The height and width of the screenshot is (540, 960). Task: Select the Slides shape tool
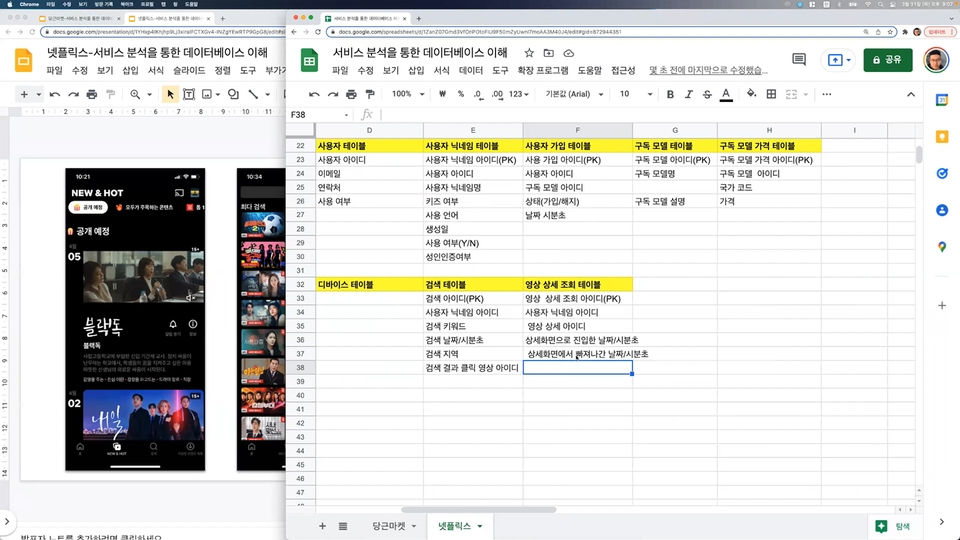click(x=233, y=94)
